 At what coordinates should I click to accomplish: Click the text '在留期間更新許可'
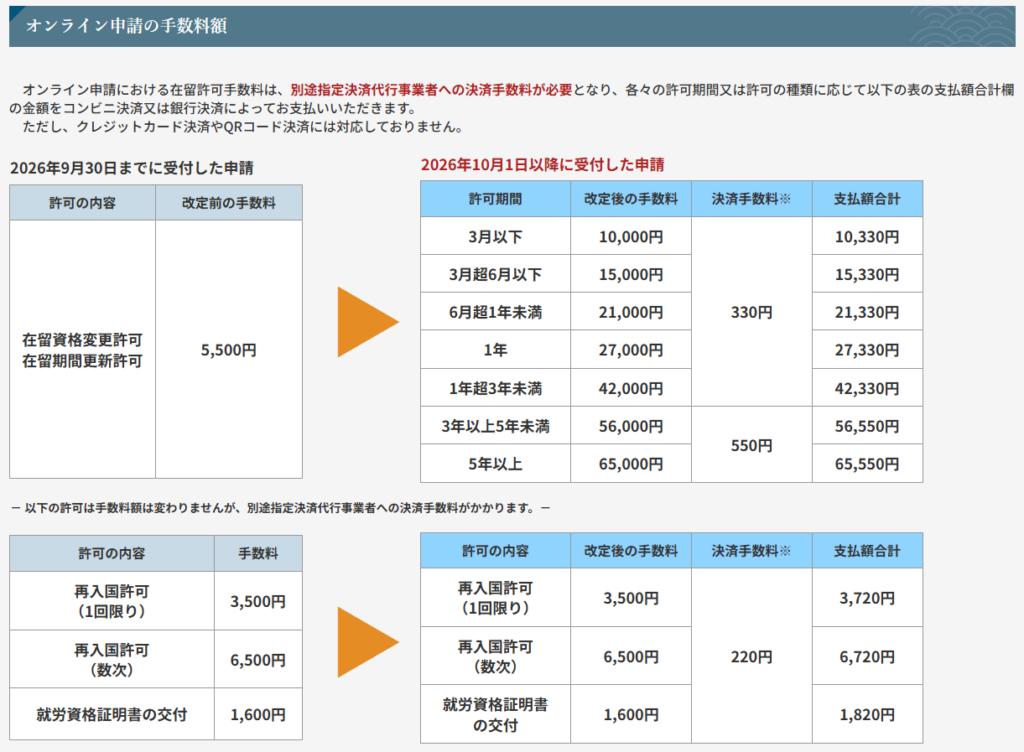point(82,361)
